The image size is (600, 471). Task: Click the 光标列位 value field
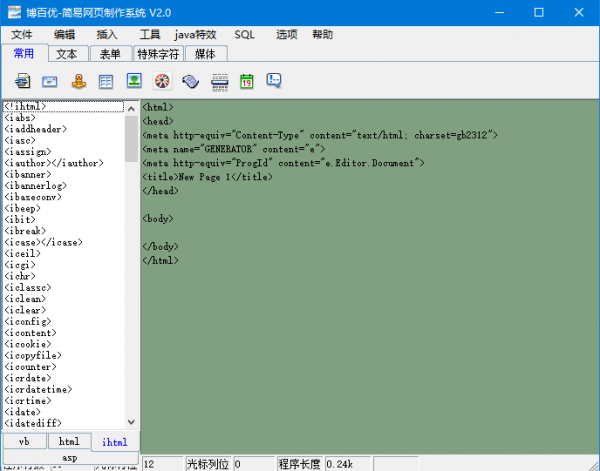pyautogui.click(x=253, y=464)
